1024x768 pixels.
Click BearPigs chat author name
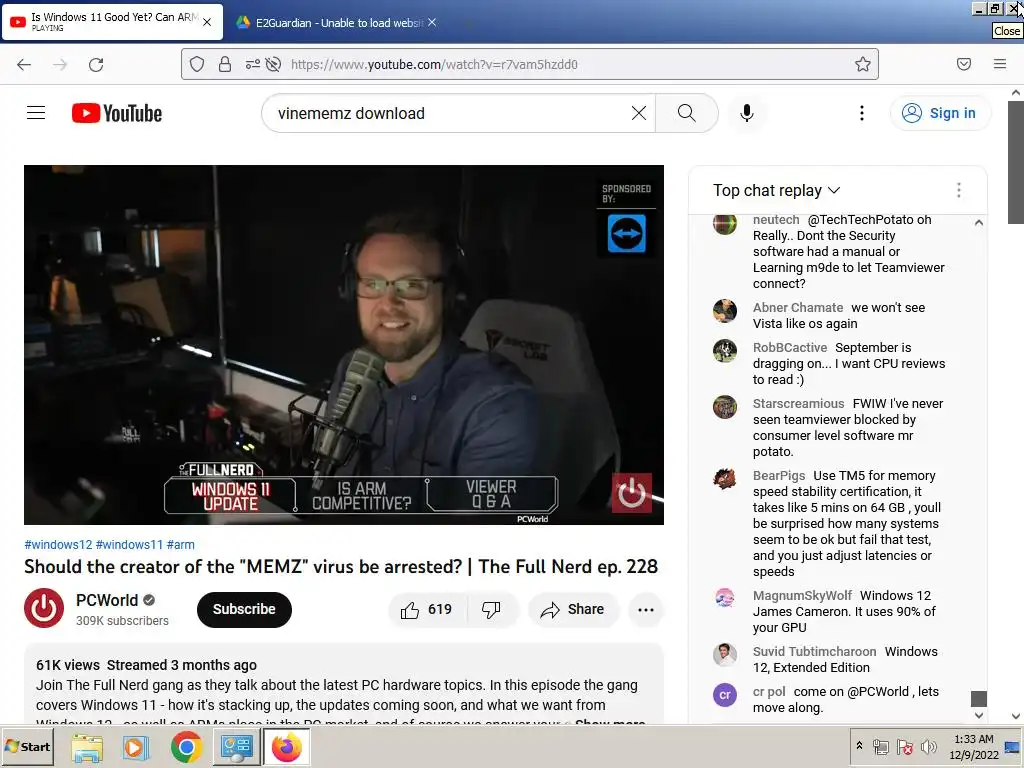point(778,475)
